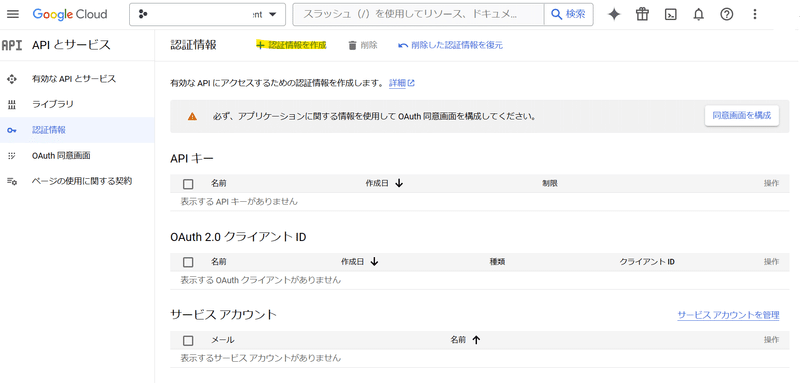
Task: Sort OAuth clients by 作成日 arrow
Action: tap(374, 262)
